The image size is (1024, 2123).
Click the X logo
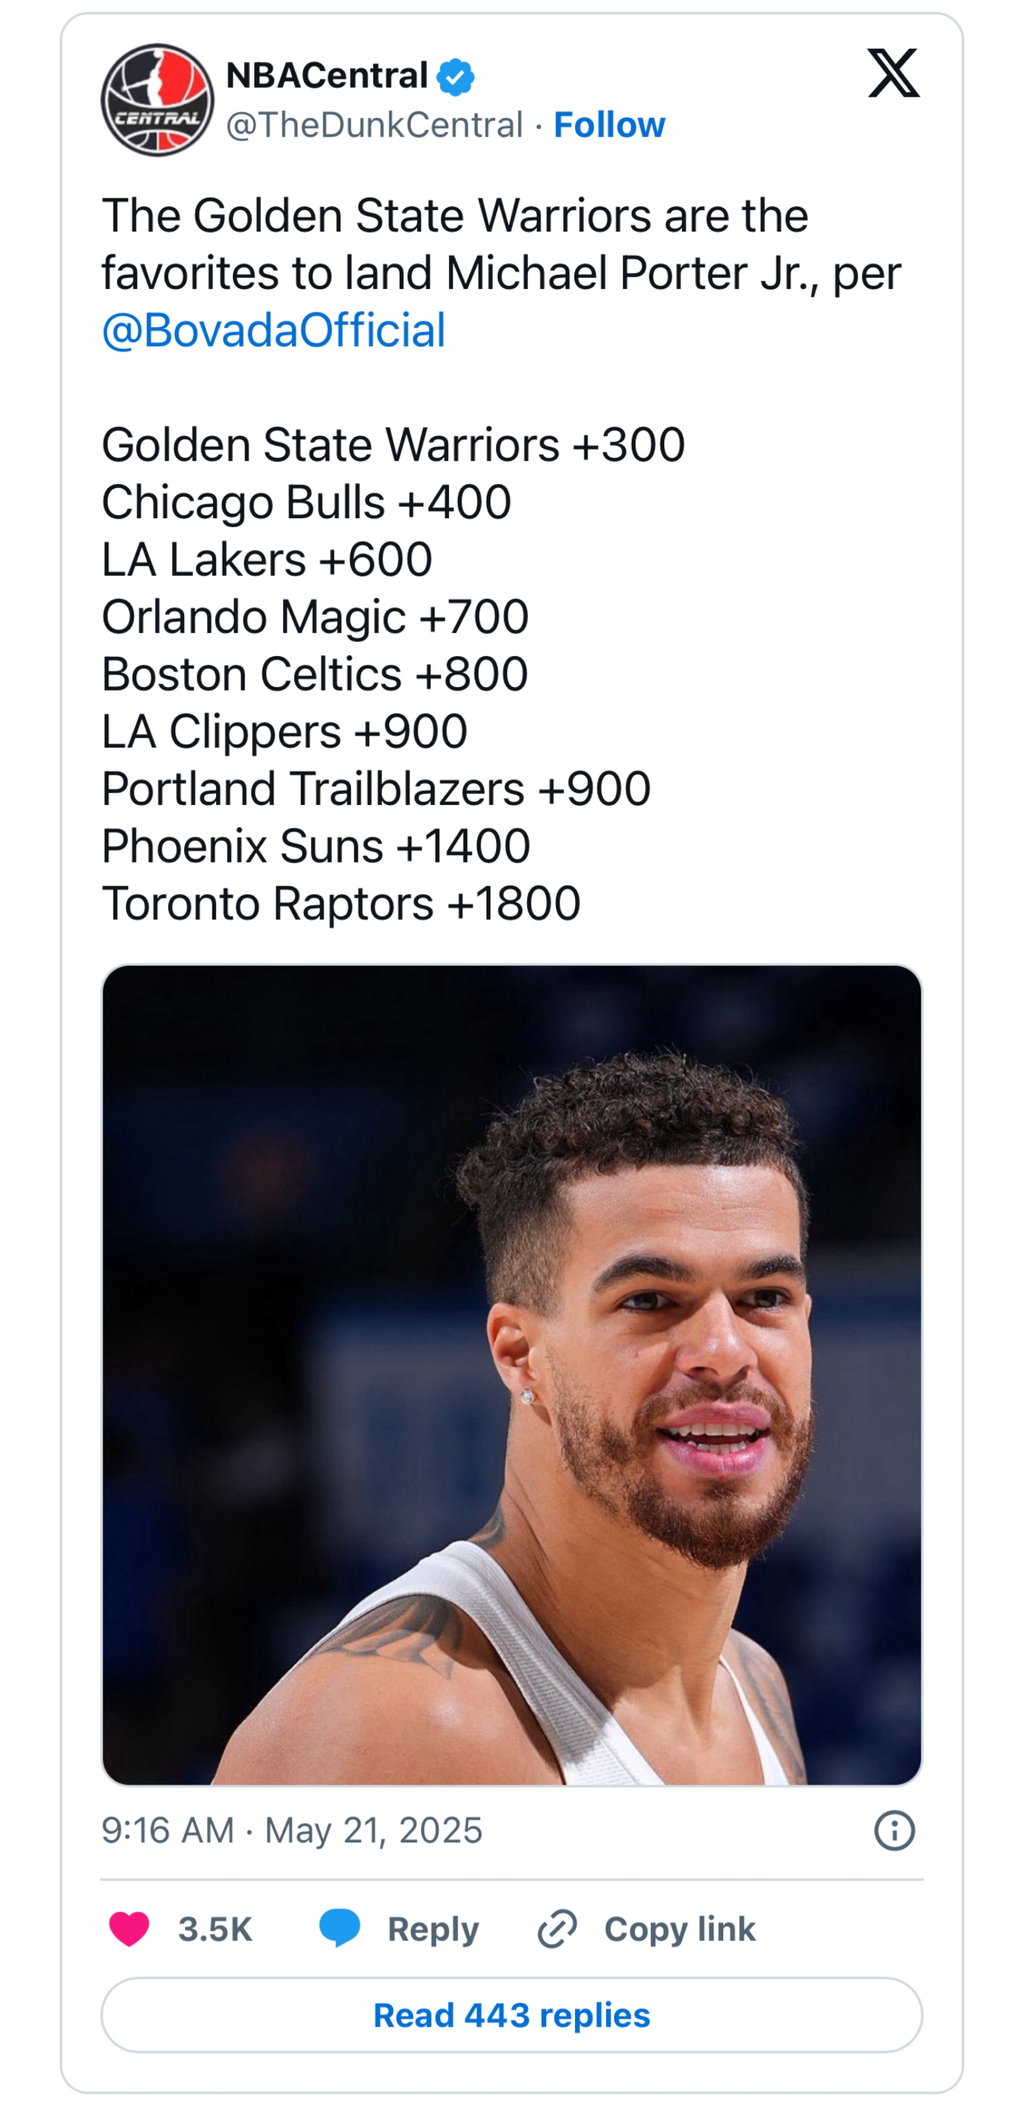893,74
